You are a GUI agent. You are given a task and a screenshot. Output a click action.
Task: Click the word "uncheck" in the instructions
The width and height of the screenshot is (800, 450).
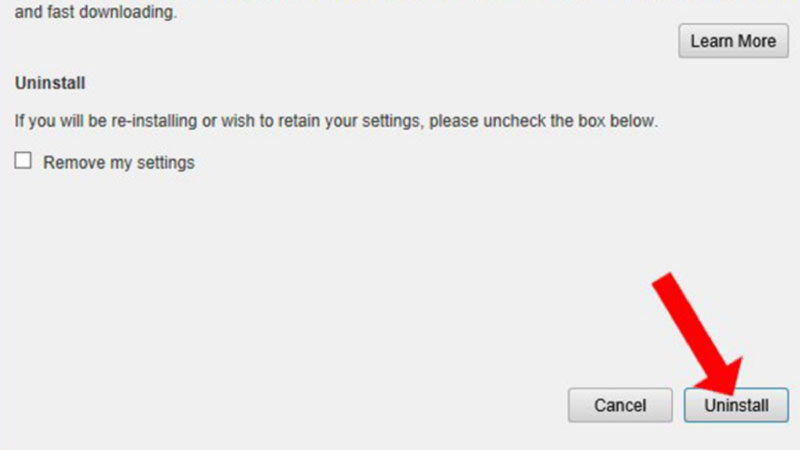[514, 121]
